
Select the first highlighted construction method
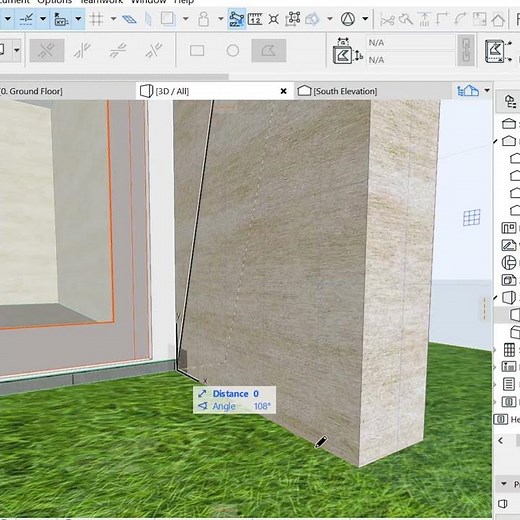[x=47, y=51]
